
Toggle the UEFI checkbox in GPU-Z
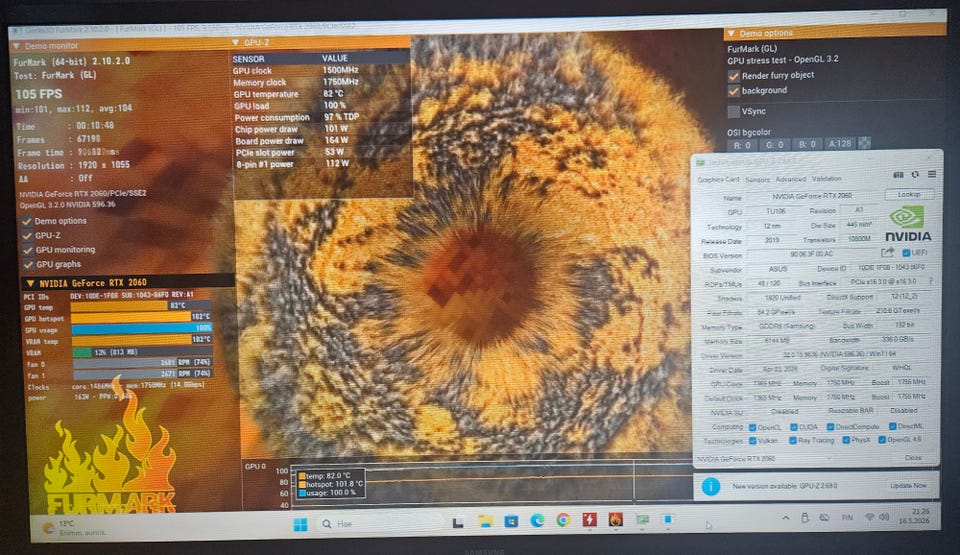(x=906, y=252)
